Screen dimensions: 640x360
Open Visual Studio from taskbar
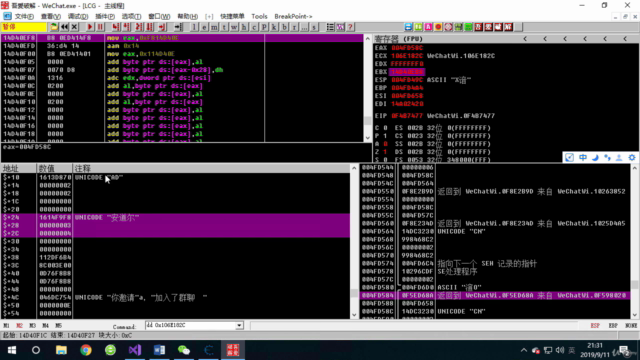pyautogui.click(x=135, y=350)
